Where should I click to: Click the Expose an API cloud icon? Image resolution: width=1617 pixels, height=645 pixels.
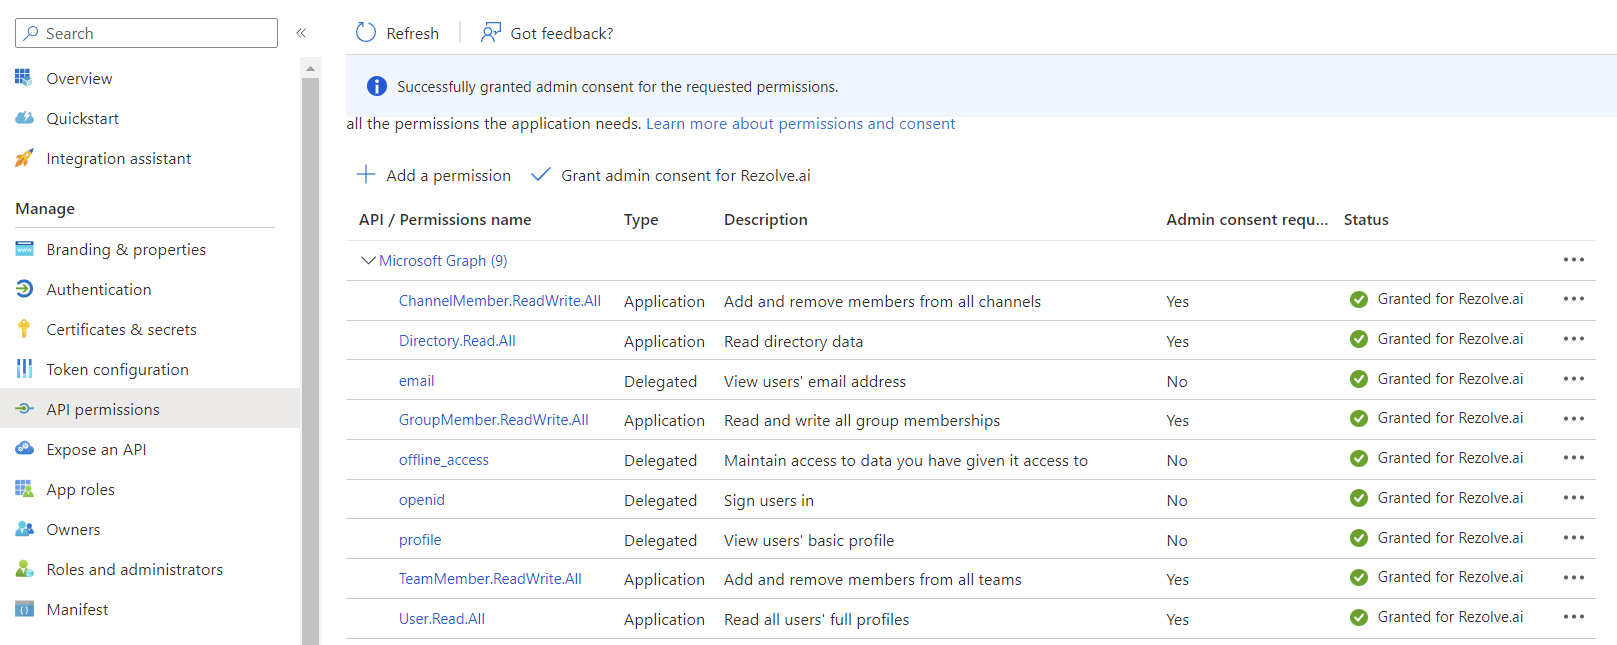pos(24,449)
